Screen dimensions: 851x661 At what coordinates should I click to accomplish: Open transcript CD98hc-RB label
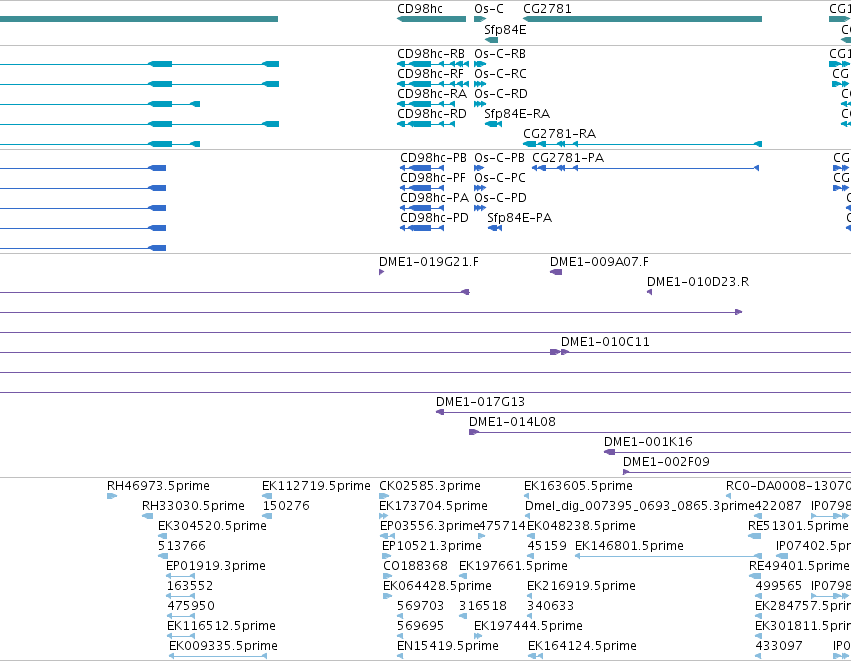tap(431, 54)
